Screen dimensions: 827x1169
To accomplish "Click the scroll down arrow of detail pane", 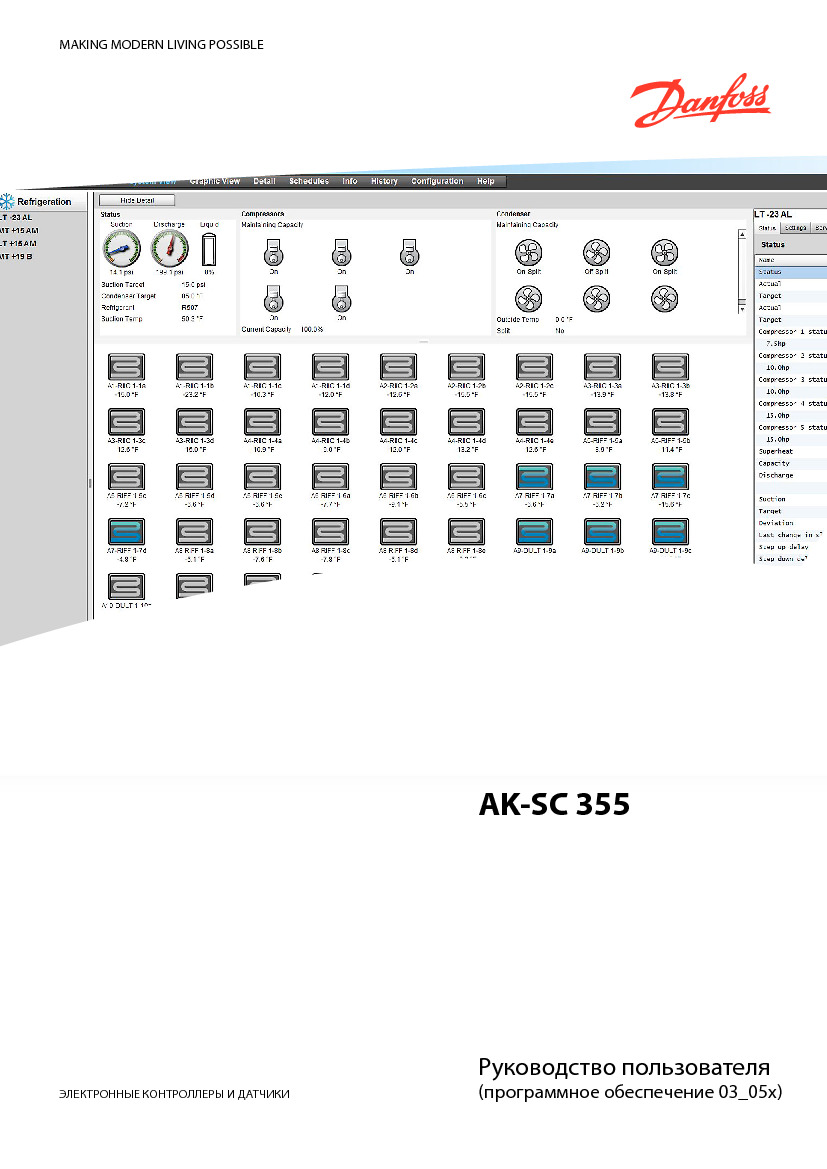I will click(x=742, y=308).
